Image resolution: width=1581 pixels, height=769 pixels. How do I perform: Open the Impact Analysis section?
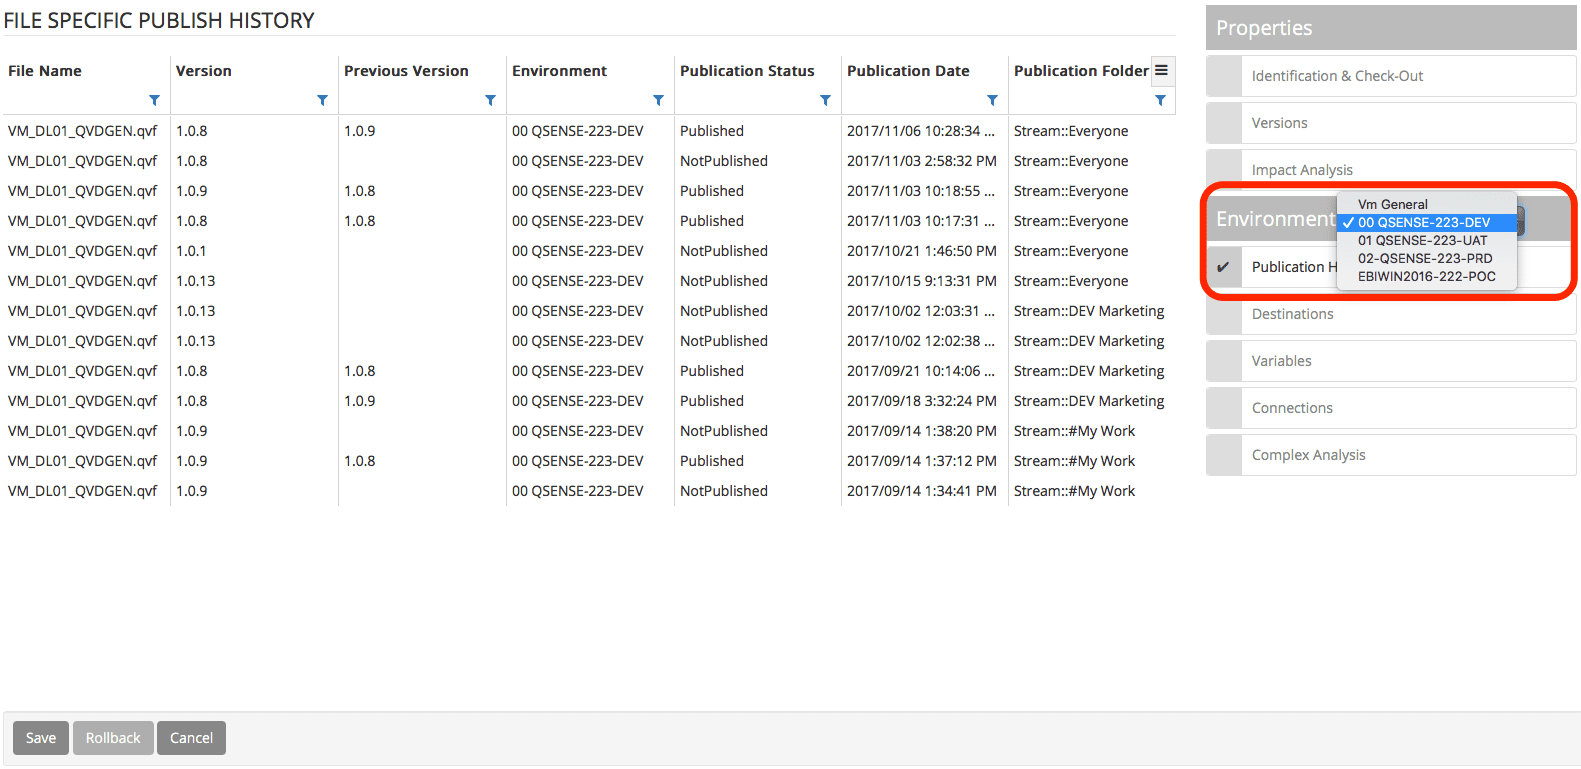coord(1302,169)
